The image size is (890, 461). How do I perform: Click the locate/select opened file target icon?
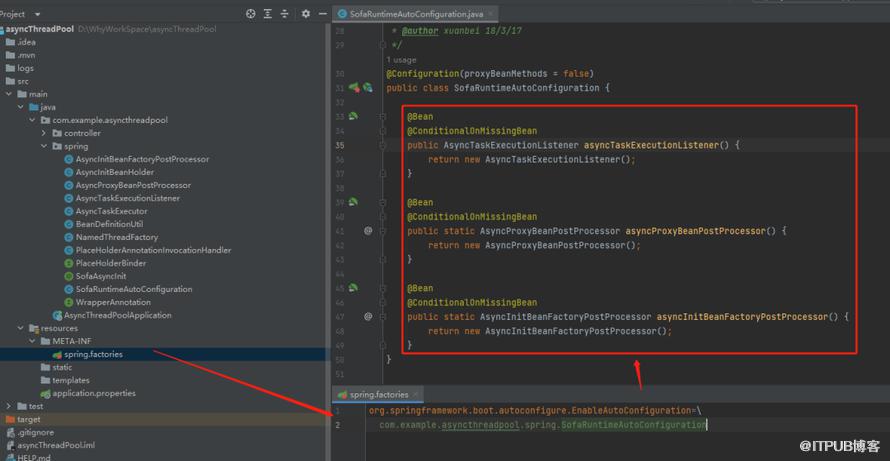point(251,14)
